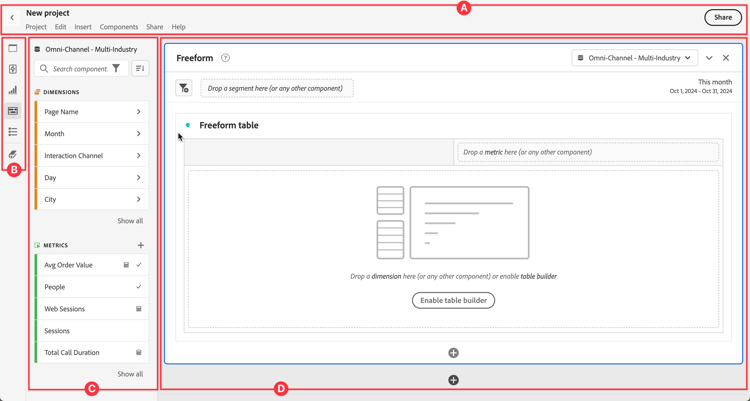Screen dimensions: 750x401
Task: Click the Dimensions section header
Action: coord(61,92)
